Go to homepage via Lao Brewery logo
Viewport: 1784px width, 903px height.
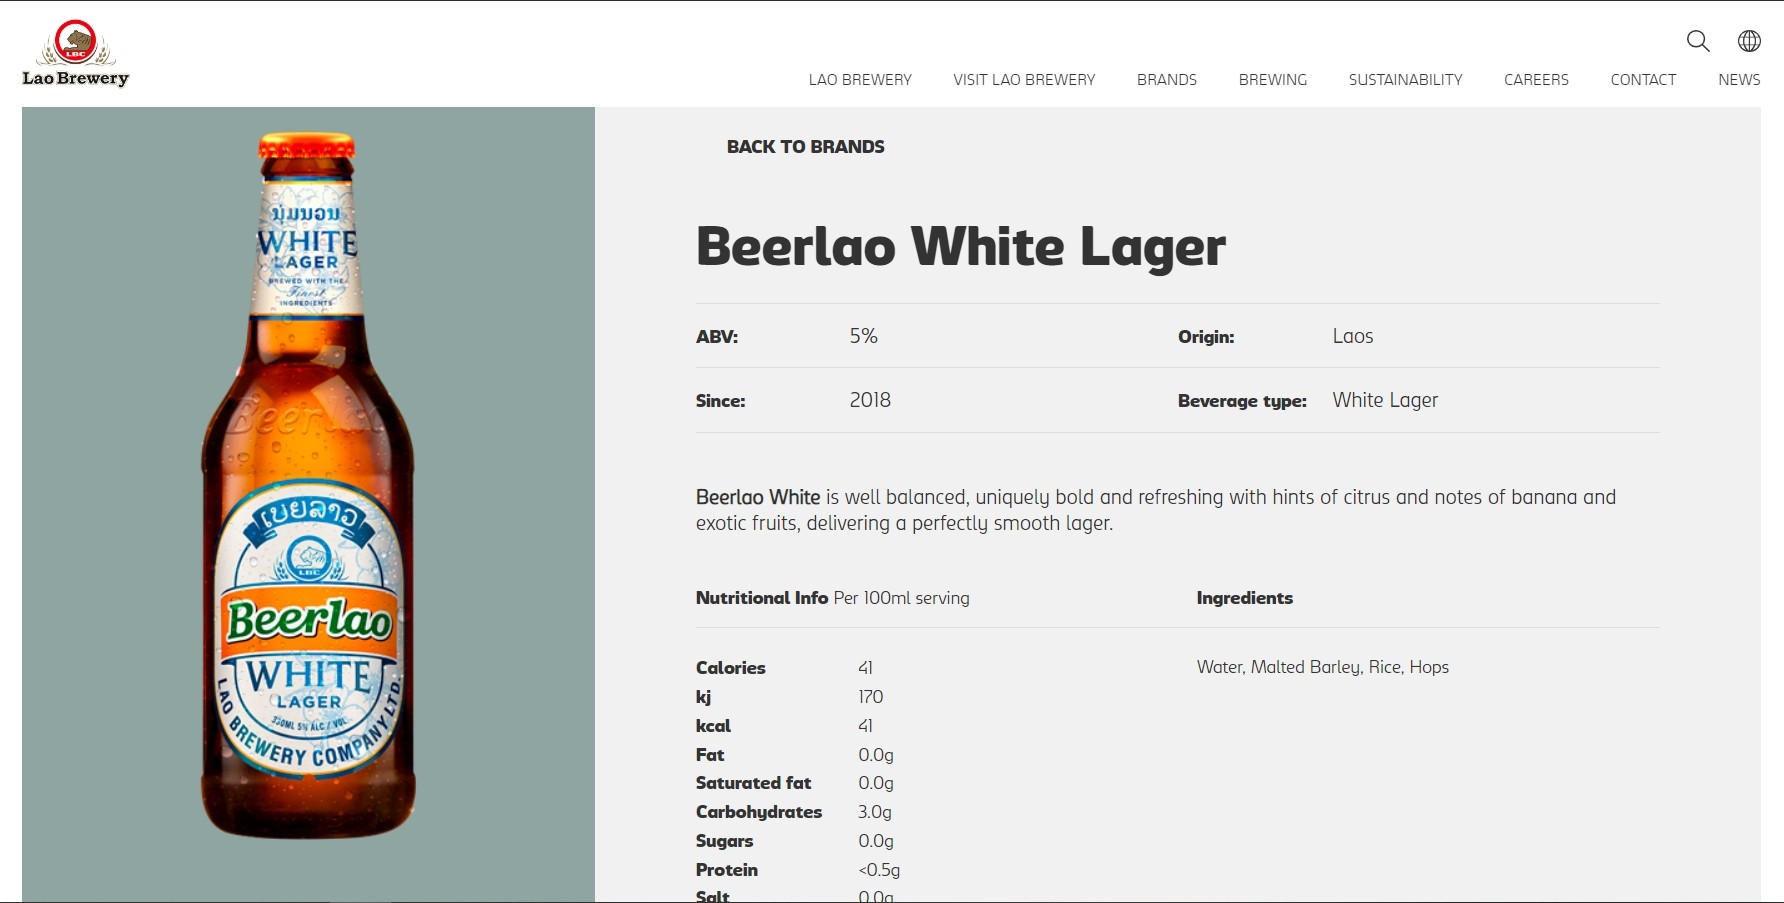(x=76, y=54)
